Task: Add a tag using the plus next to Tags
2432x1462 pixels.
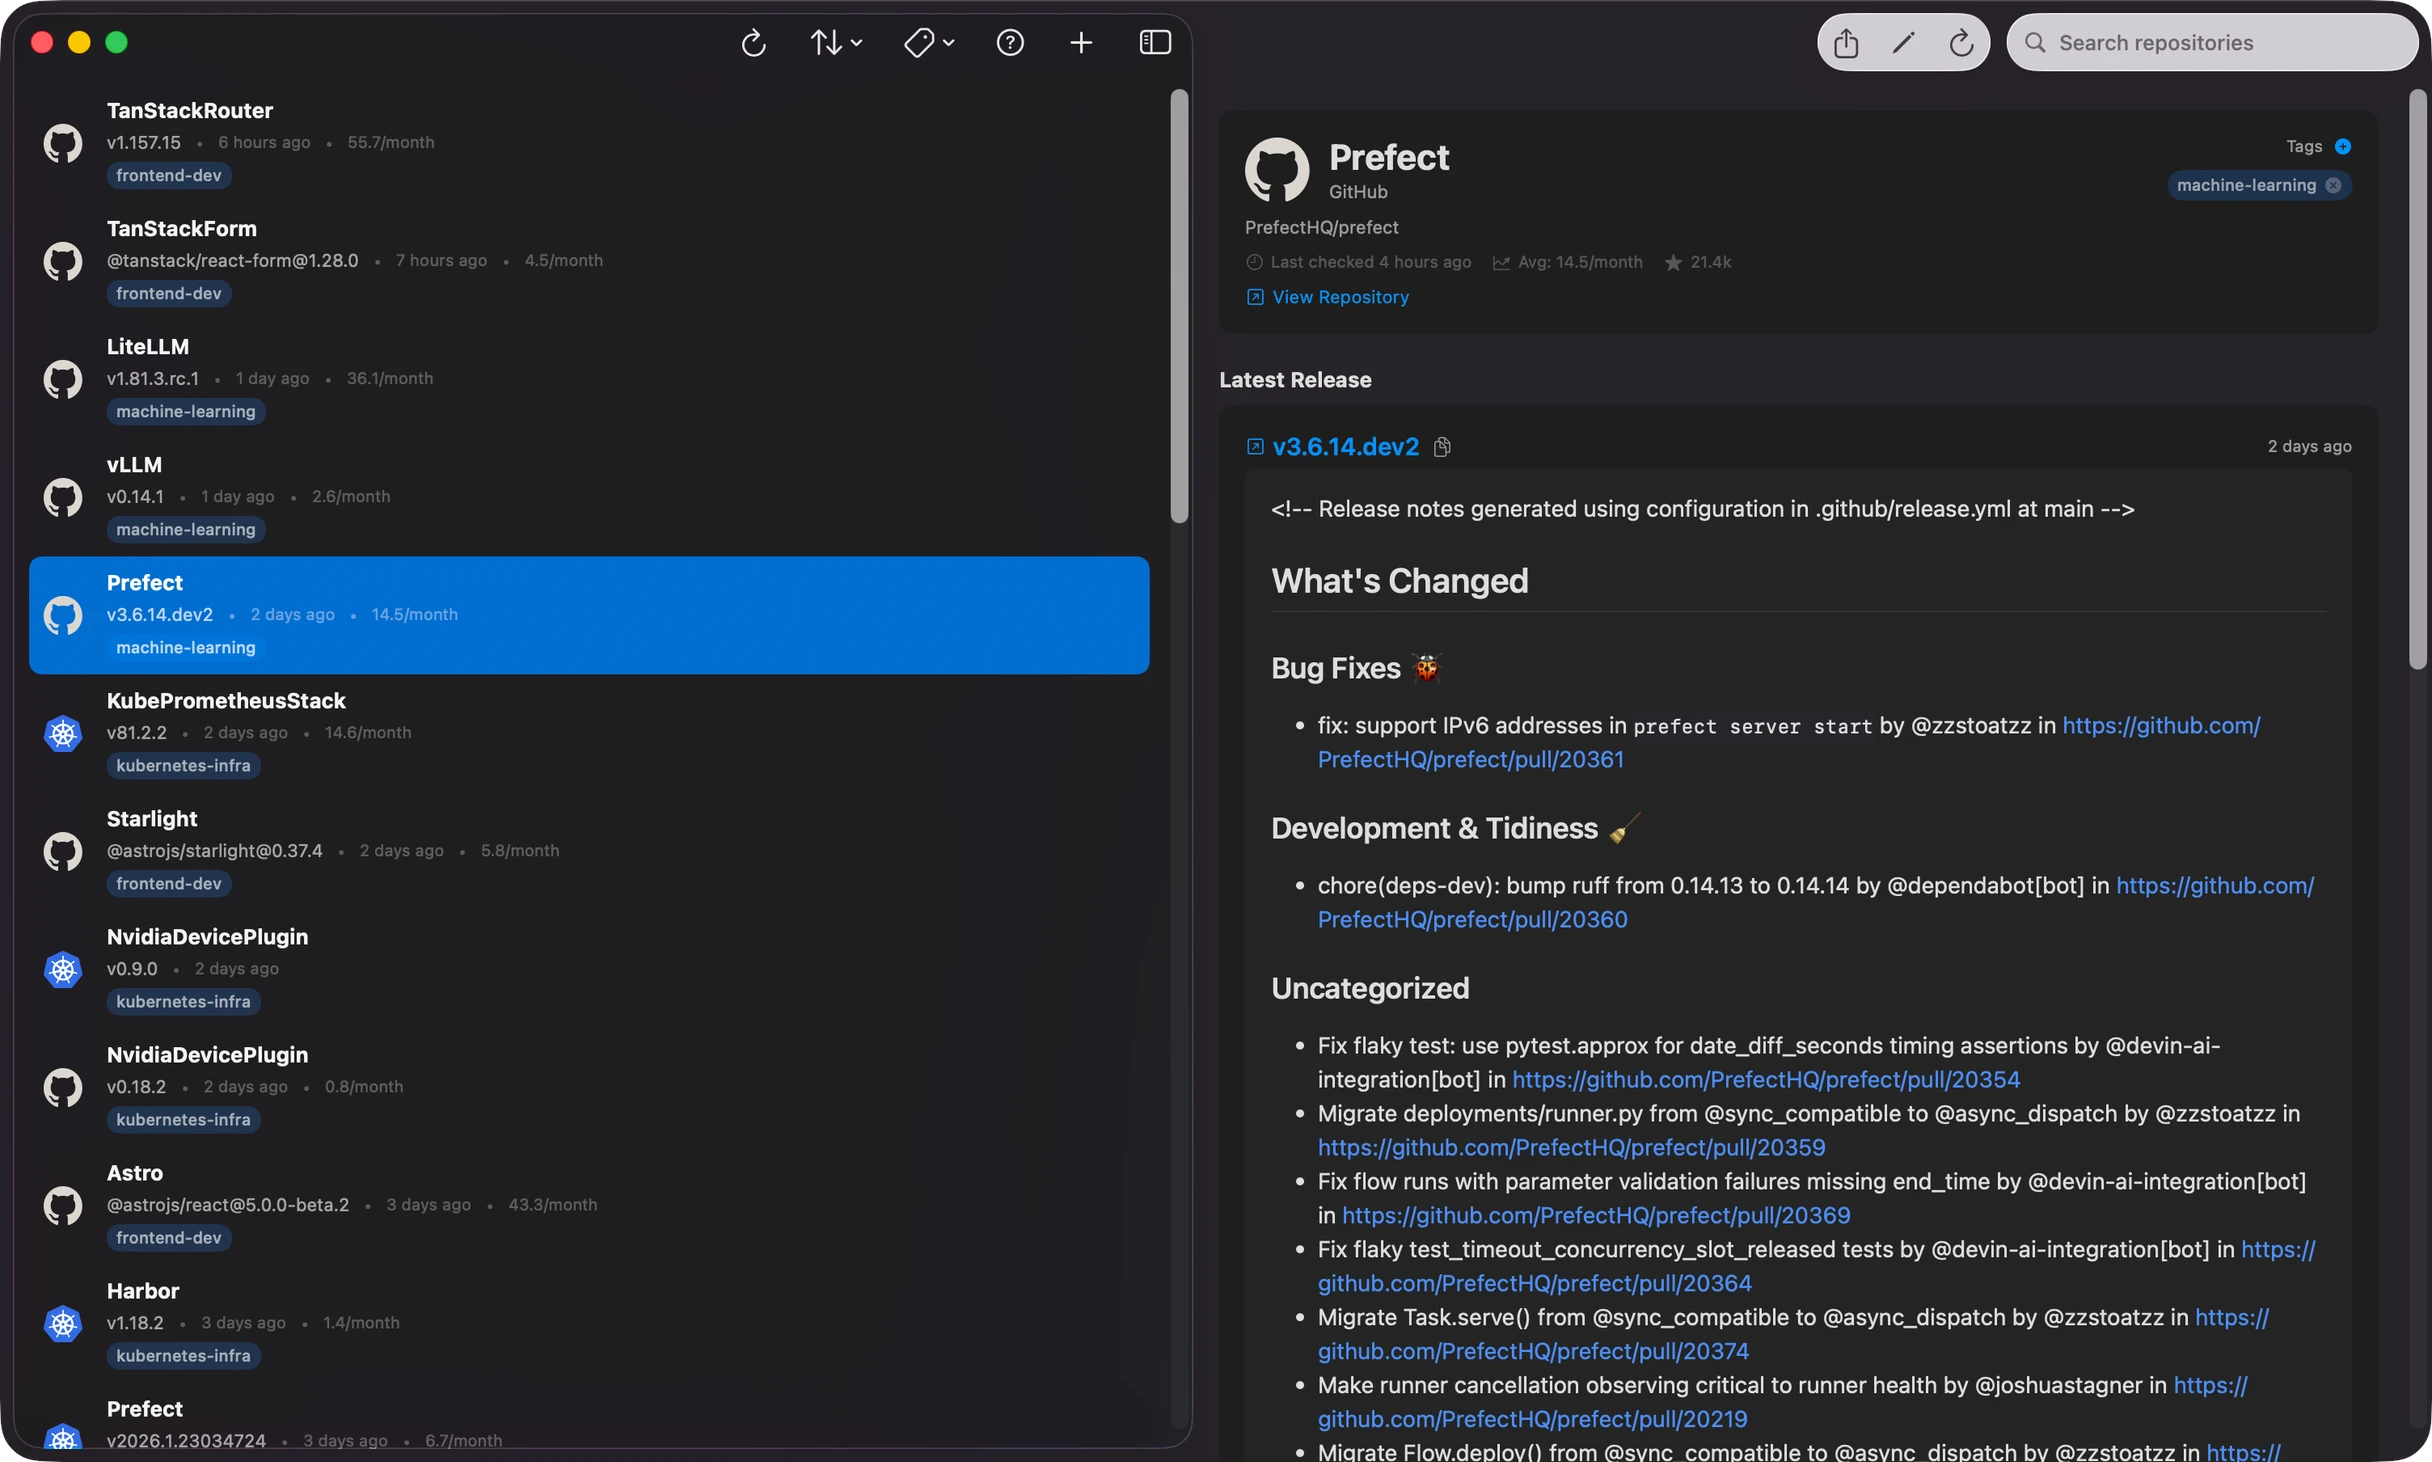Action: pyautogui.click(x=2344, y=146)
